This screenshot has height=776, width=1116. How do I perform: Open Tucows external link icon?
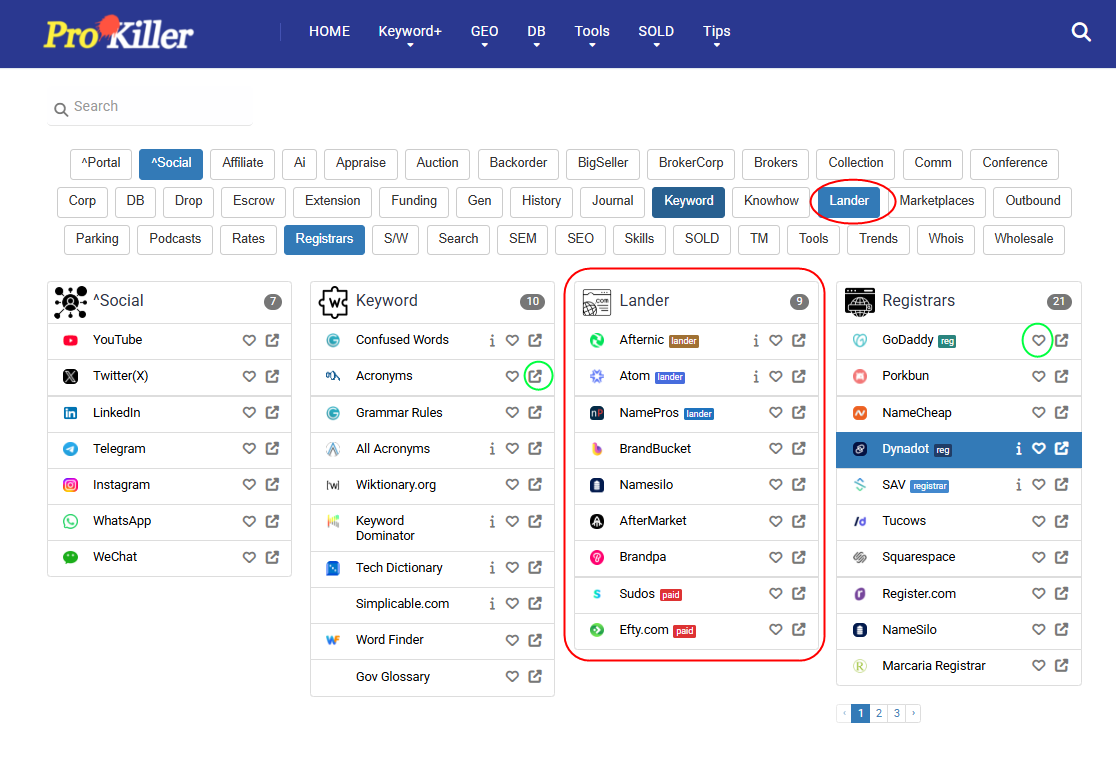[x=1061, y=521]
